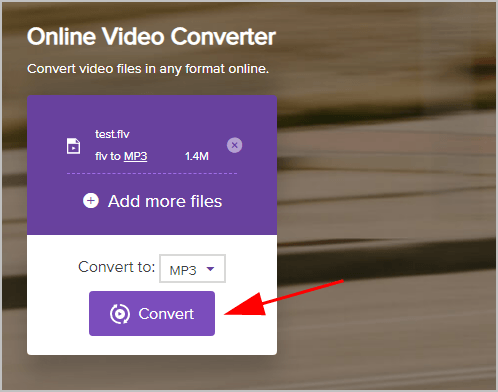
Task: Click the 'flv to' text in file row
Action: [108, 156]
